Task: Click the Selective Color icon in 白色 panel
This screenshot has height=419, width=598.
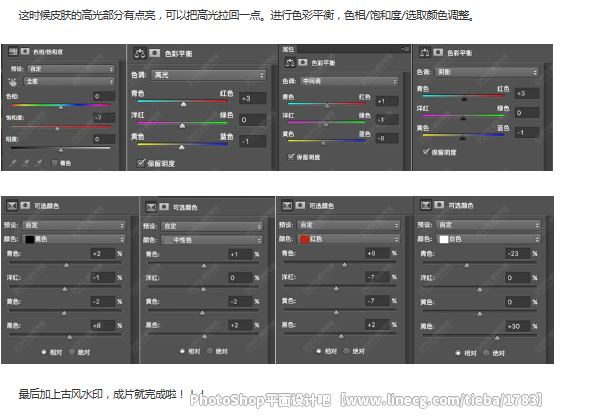Action: pyautogui.click(x=426, y=205)
